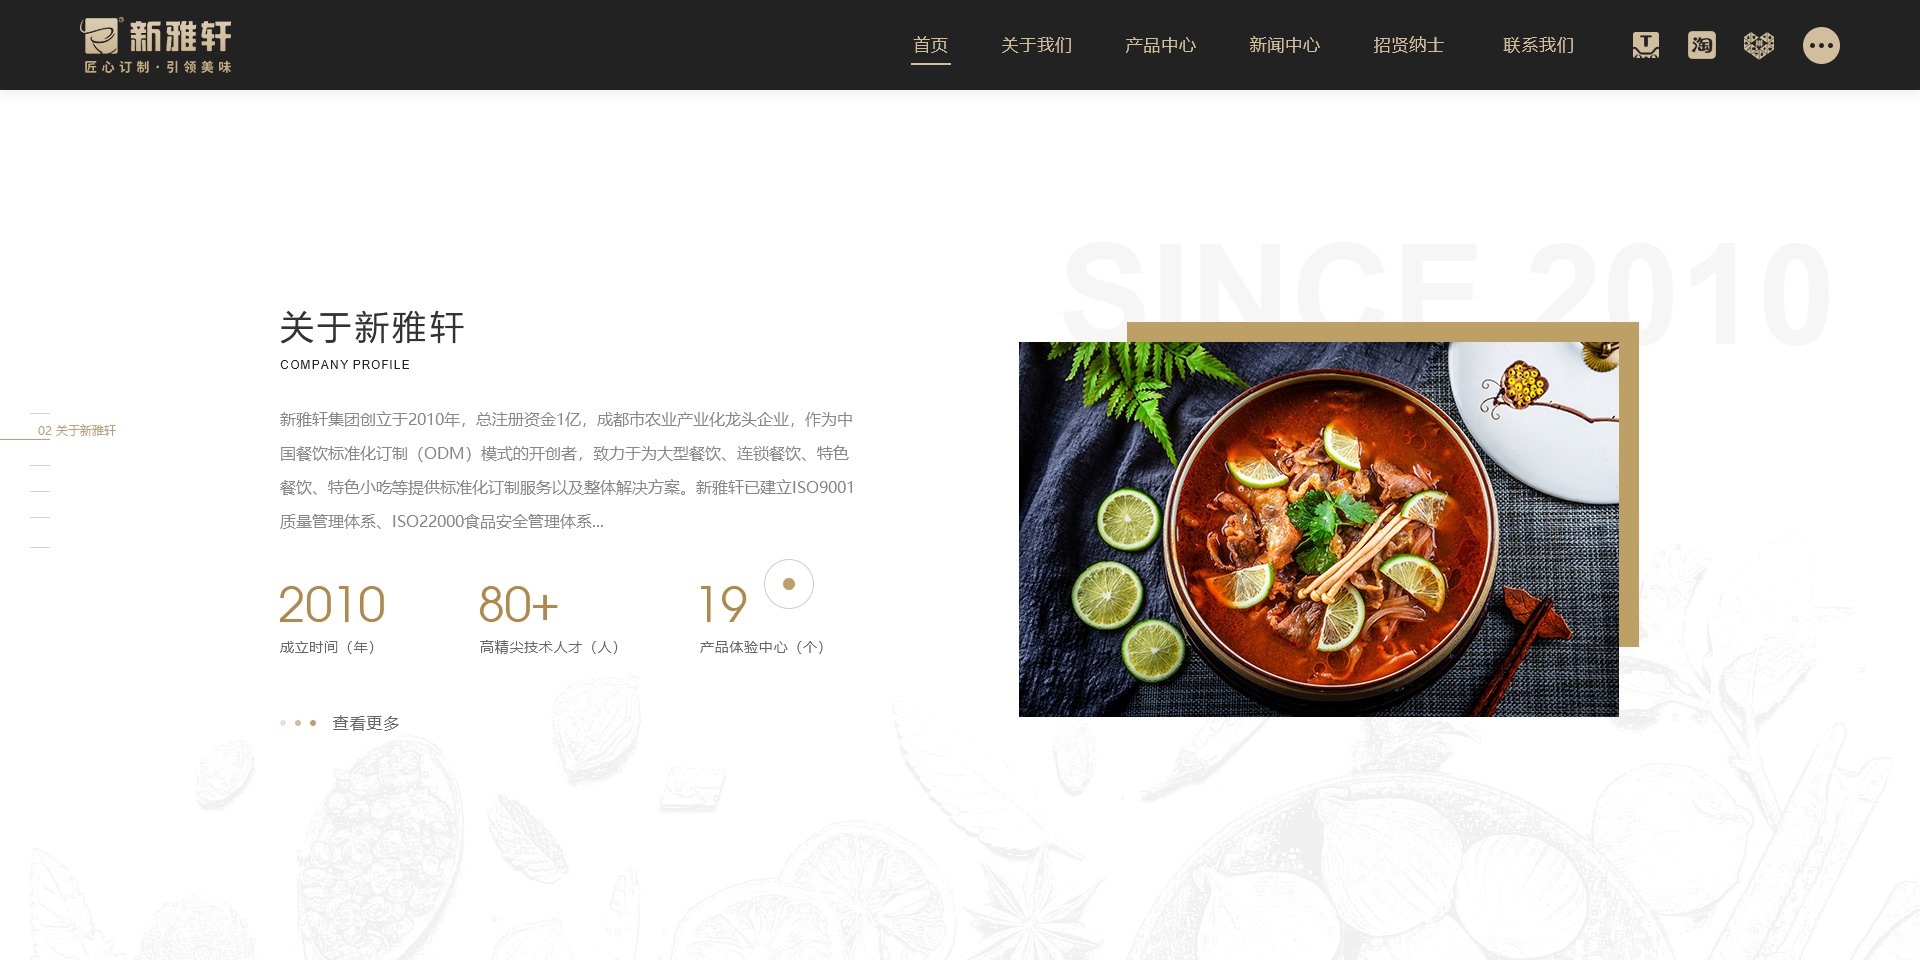
Task: Open the Taobao store icon
Action: point(1701,45)
